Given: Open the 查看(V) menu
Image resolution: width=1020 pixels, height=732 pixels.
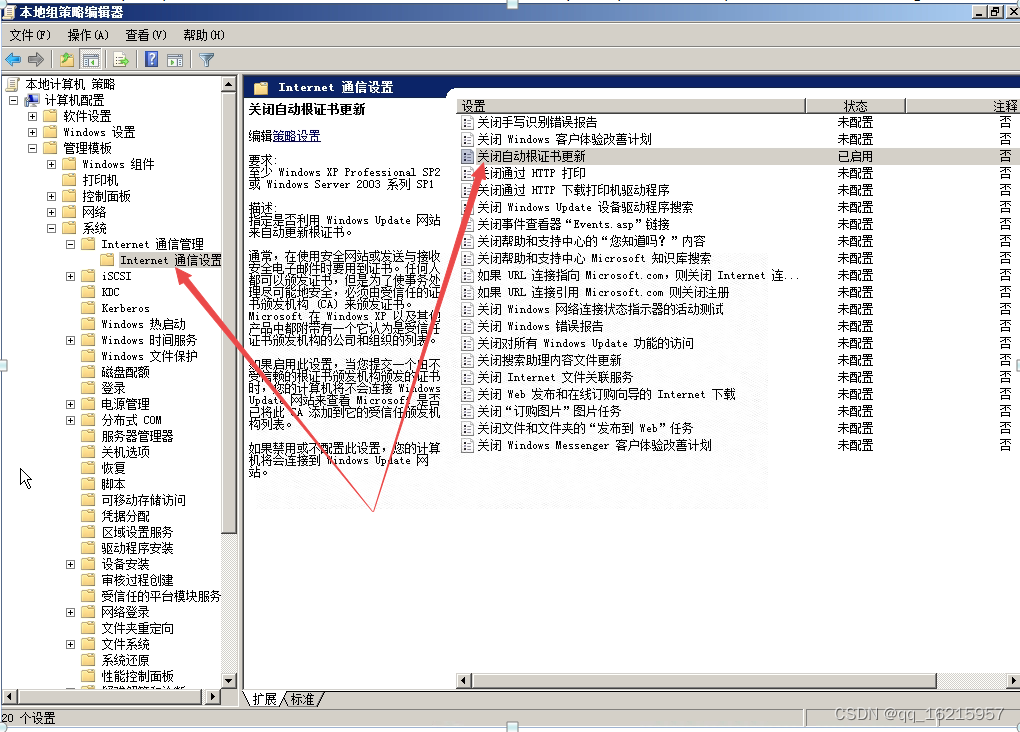Looking at the screenshot, I should click(x=146, y=35).
